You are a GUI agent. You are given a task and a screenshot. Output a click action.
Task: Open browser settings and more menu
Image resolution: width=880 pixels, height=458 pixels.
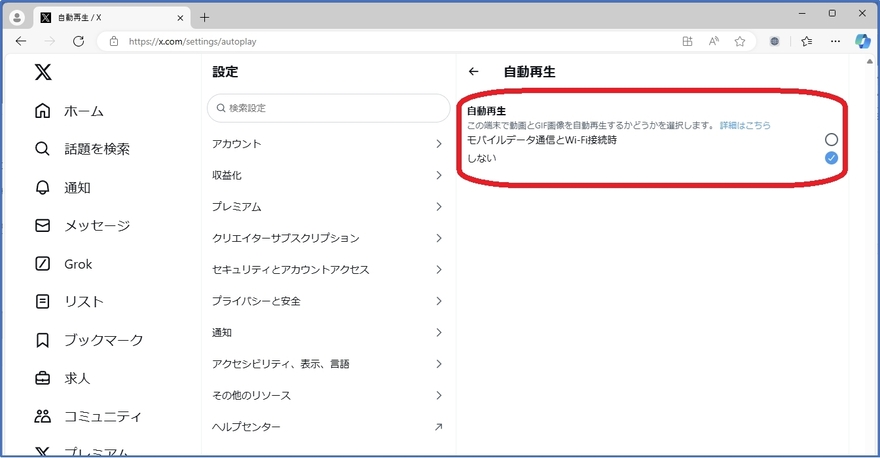pyautogui.click(x=836, y=41)
